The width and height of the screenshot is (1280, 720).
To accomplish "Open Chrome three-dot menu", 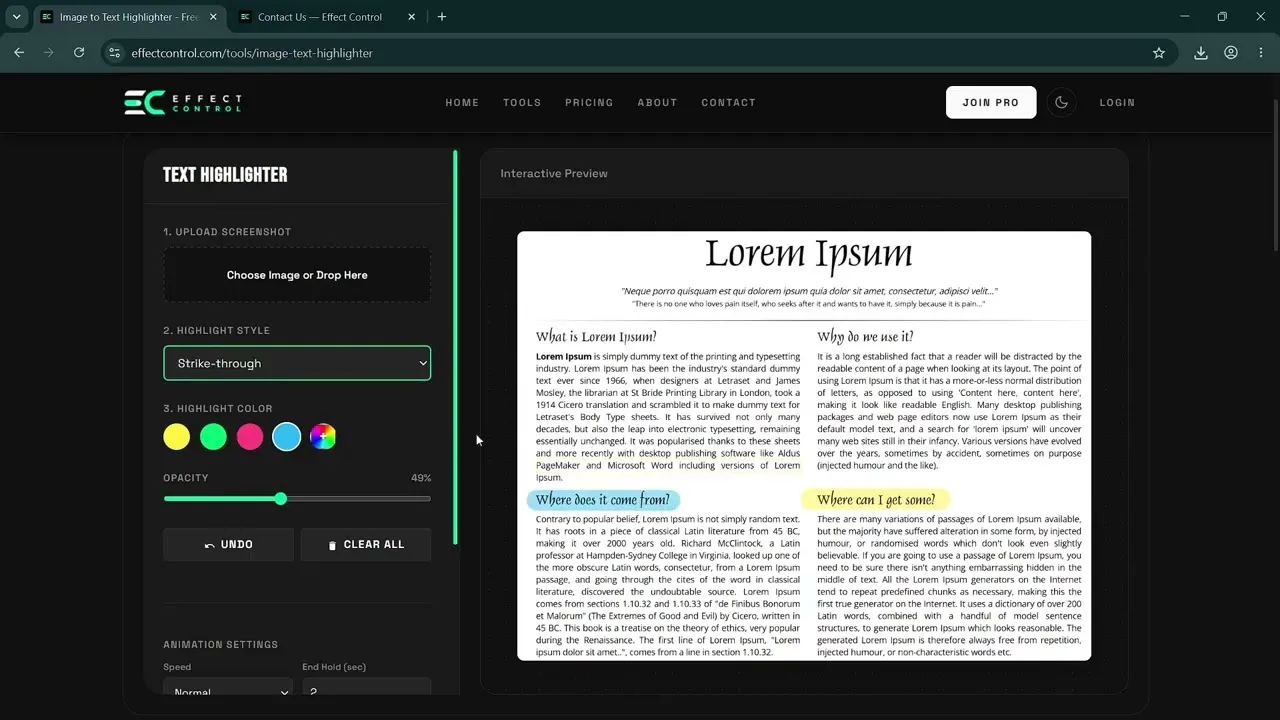I will point(1260,53).
